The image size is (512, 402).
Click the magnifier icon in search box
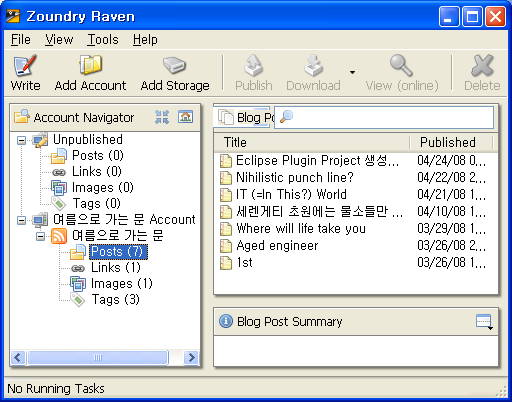pyautogui.click(x=286, y=117)
